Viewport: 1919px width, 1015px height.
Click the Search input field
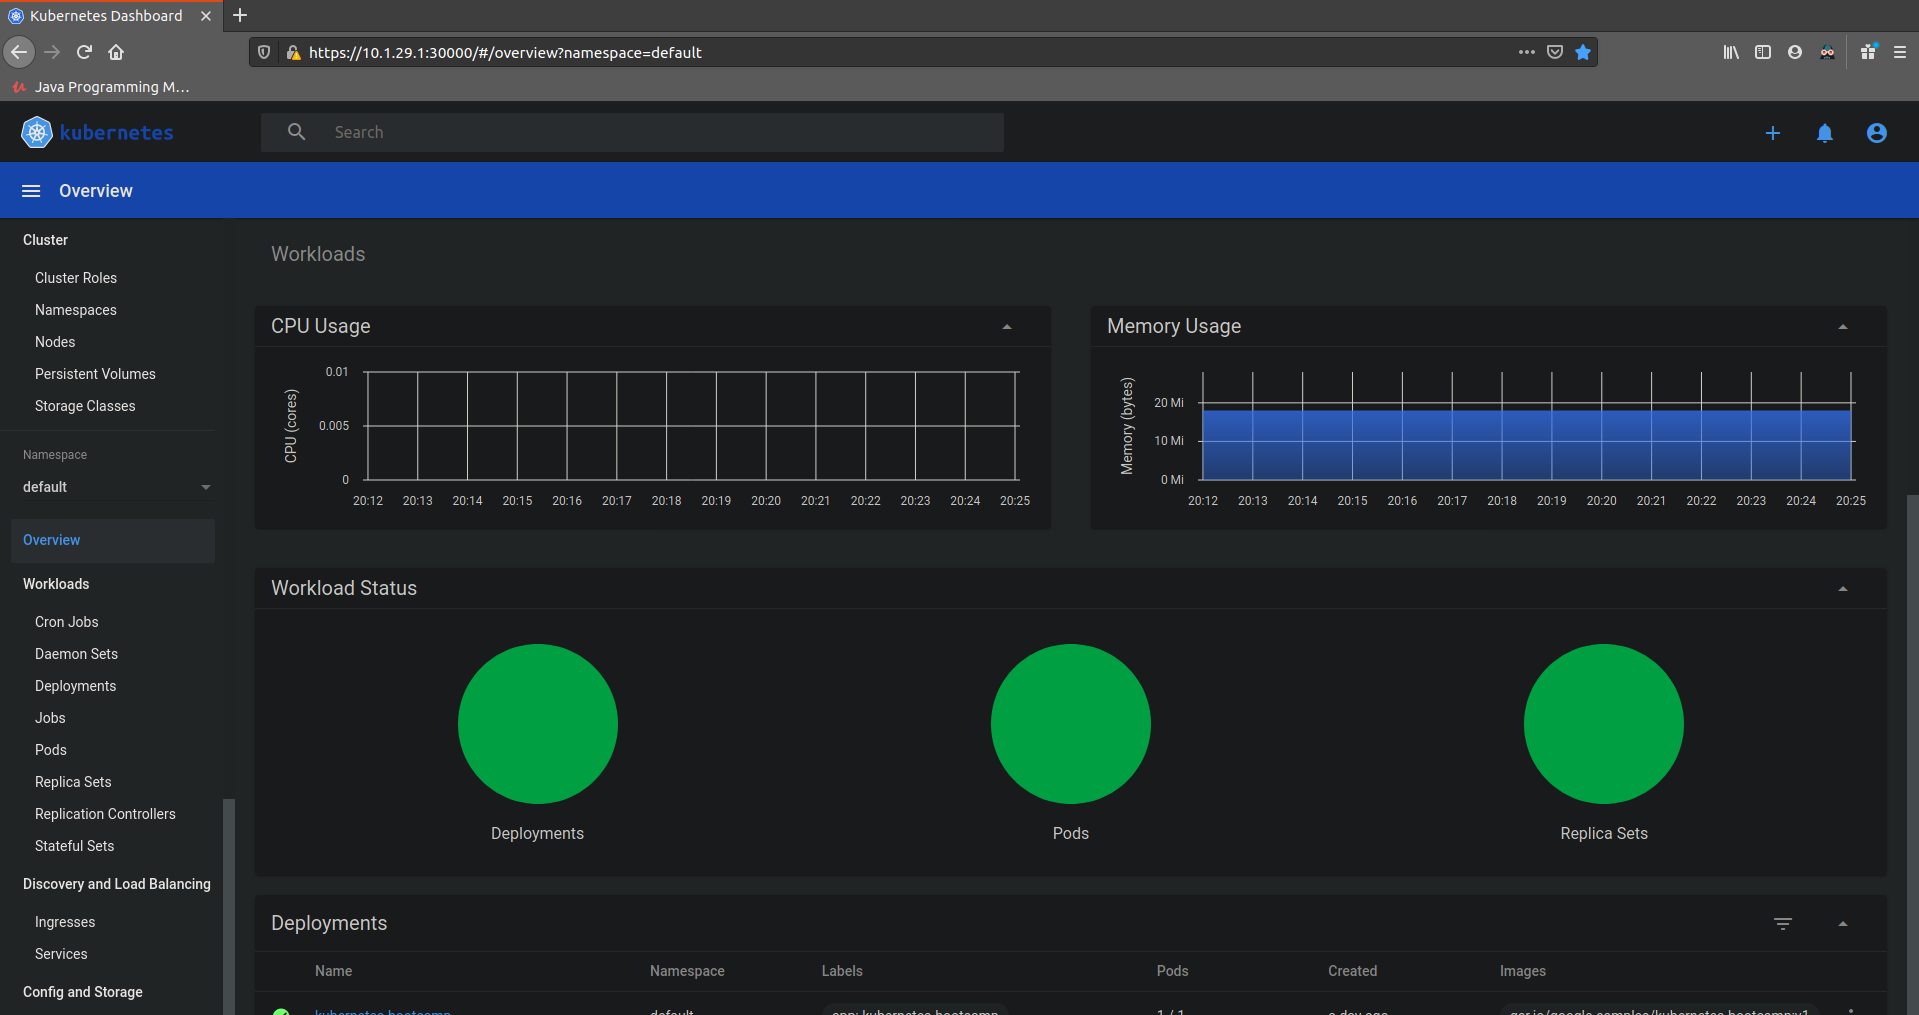[632, 132]
